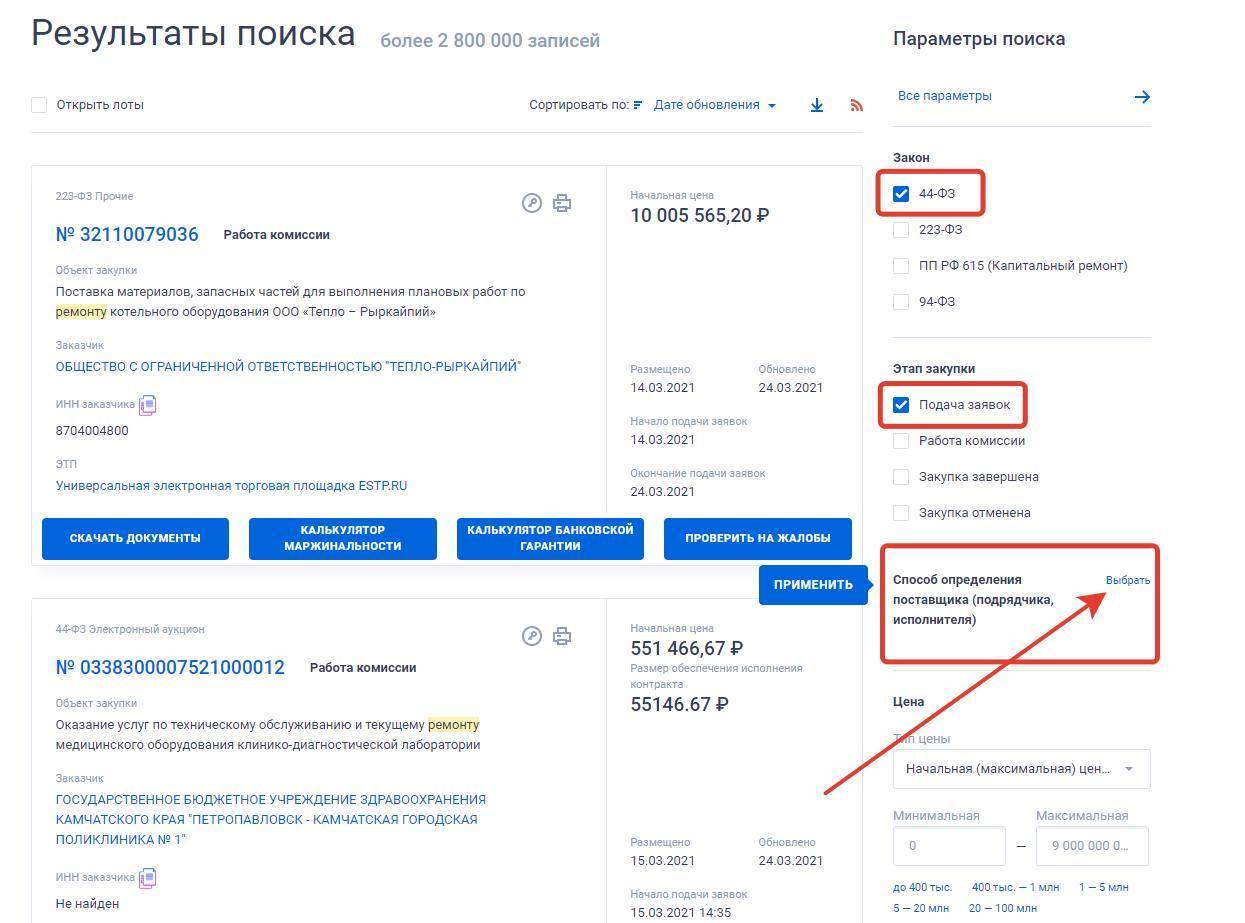Click the arrow next to Все параметры
This screenshot has width=1245, height=923.
pos(1142,97)
